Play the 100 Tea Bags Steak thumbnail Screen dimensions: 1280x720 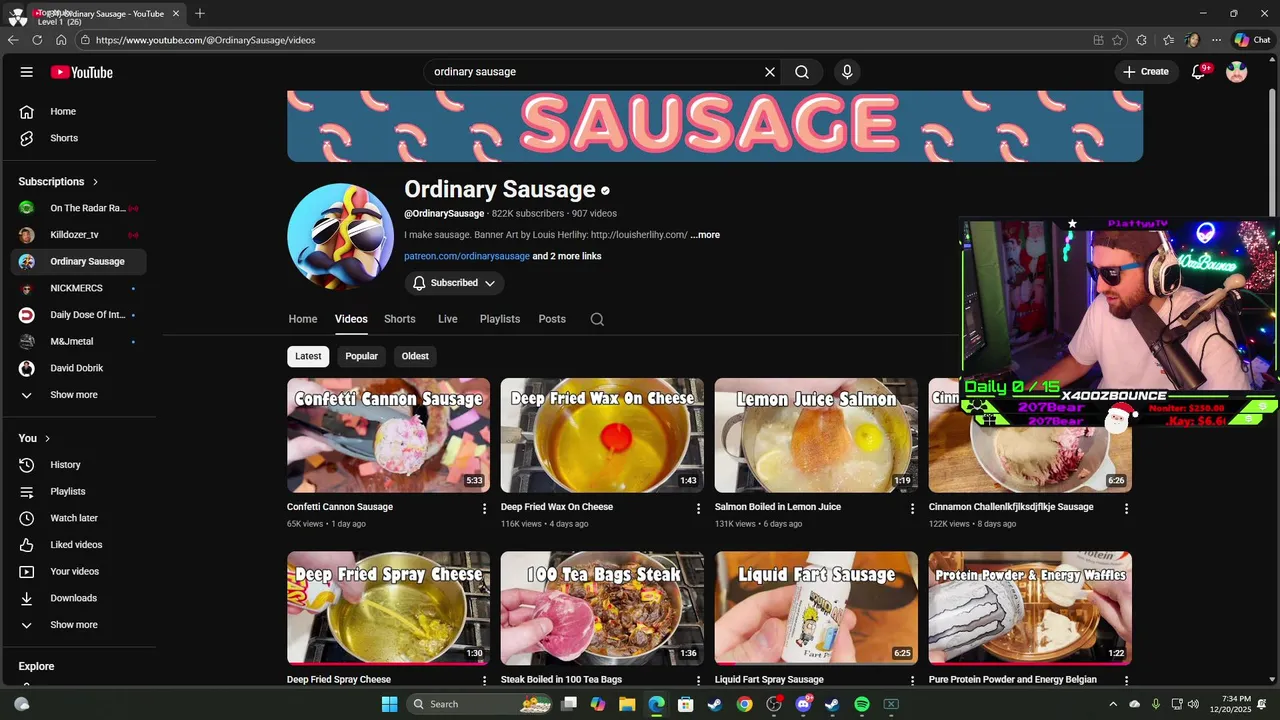point(602,608)
